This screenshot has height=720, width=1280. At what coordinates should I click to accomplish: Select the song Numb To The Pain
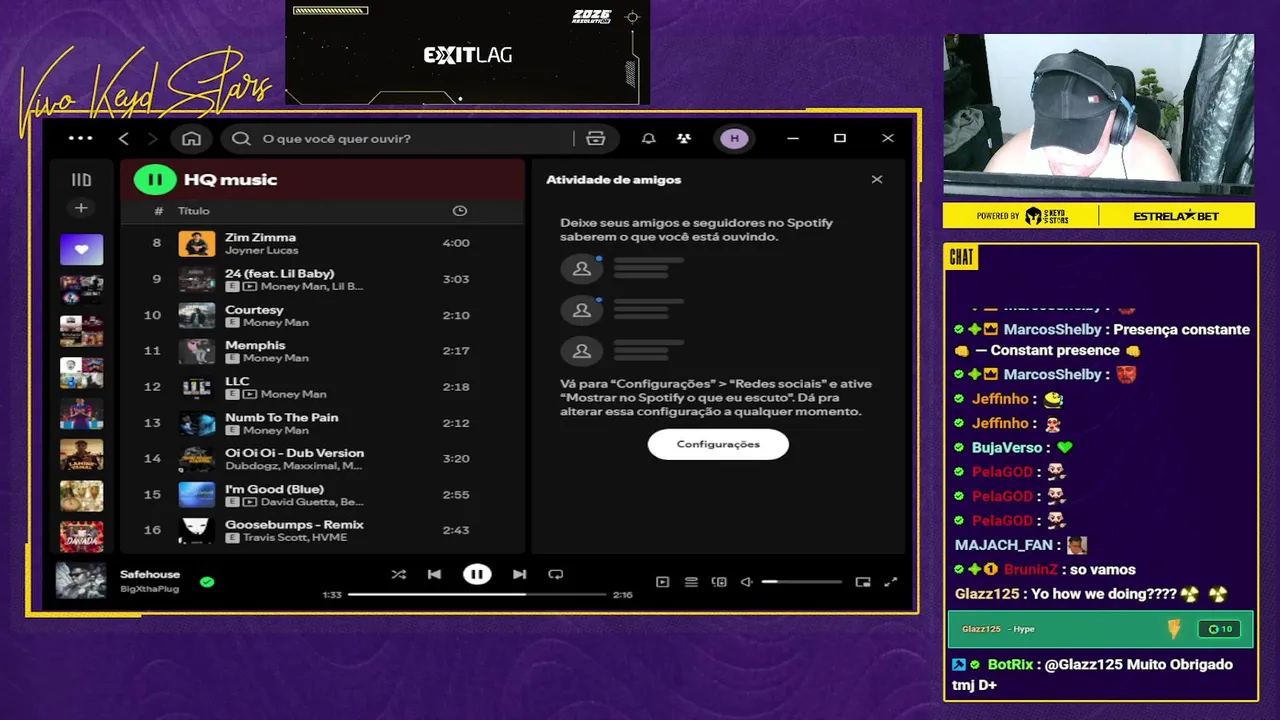coord(322,423)
